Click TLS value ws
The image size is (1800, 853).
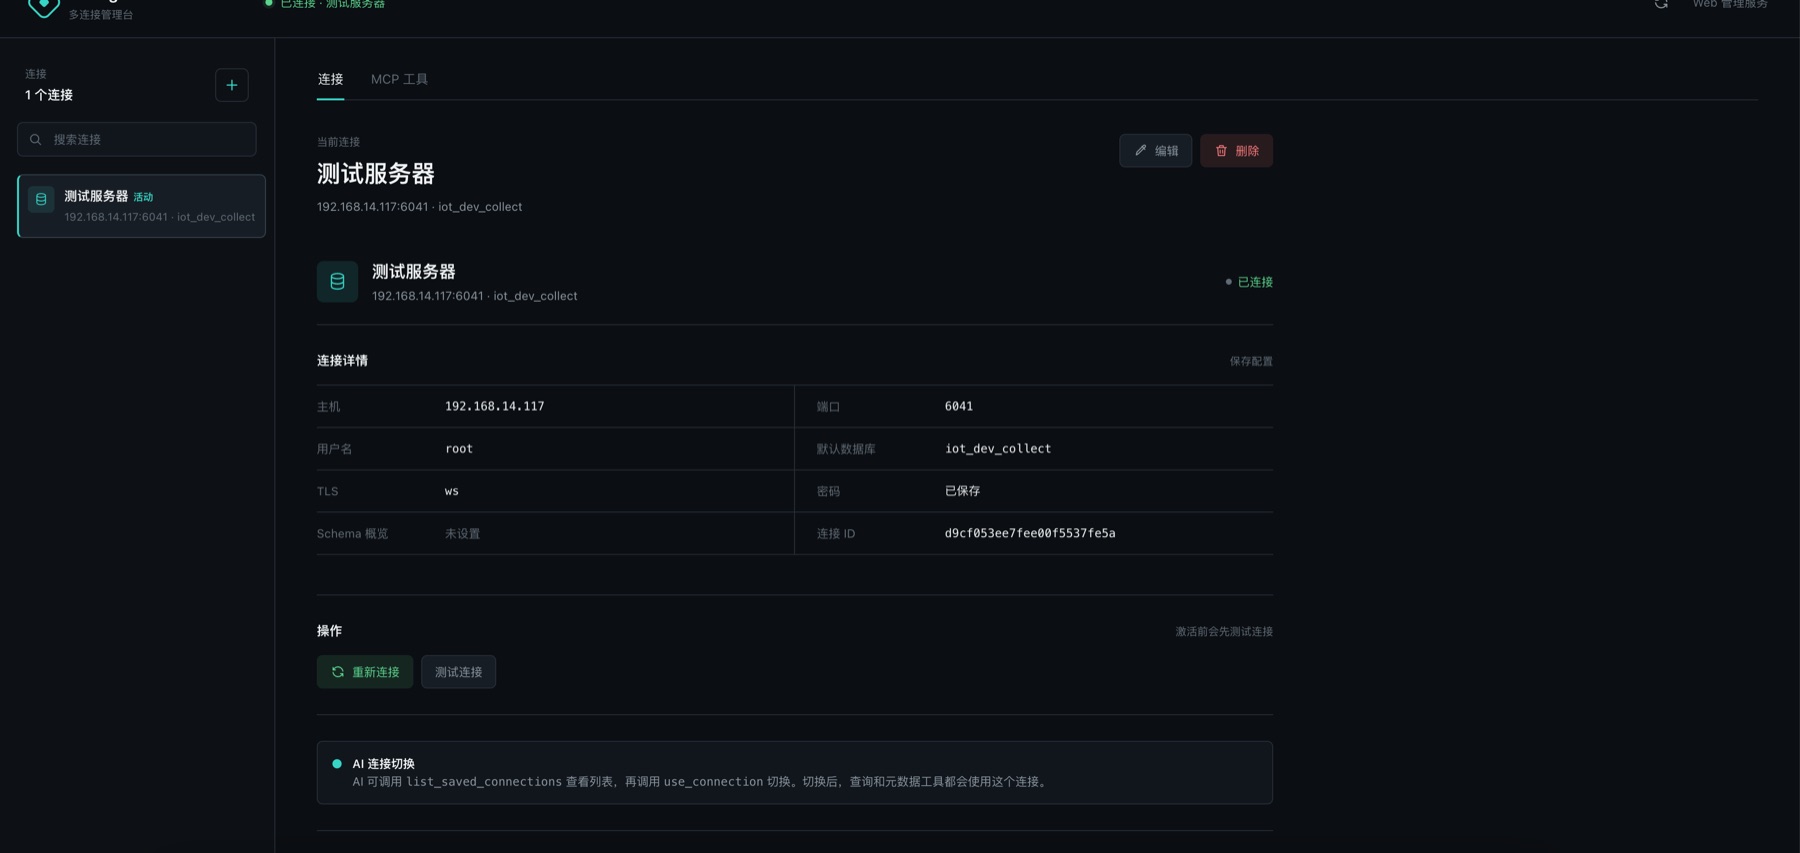click(451, 491)
